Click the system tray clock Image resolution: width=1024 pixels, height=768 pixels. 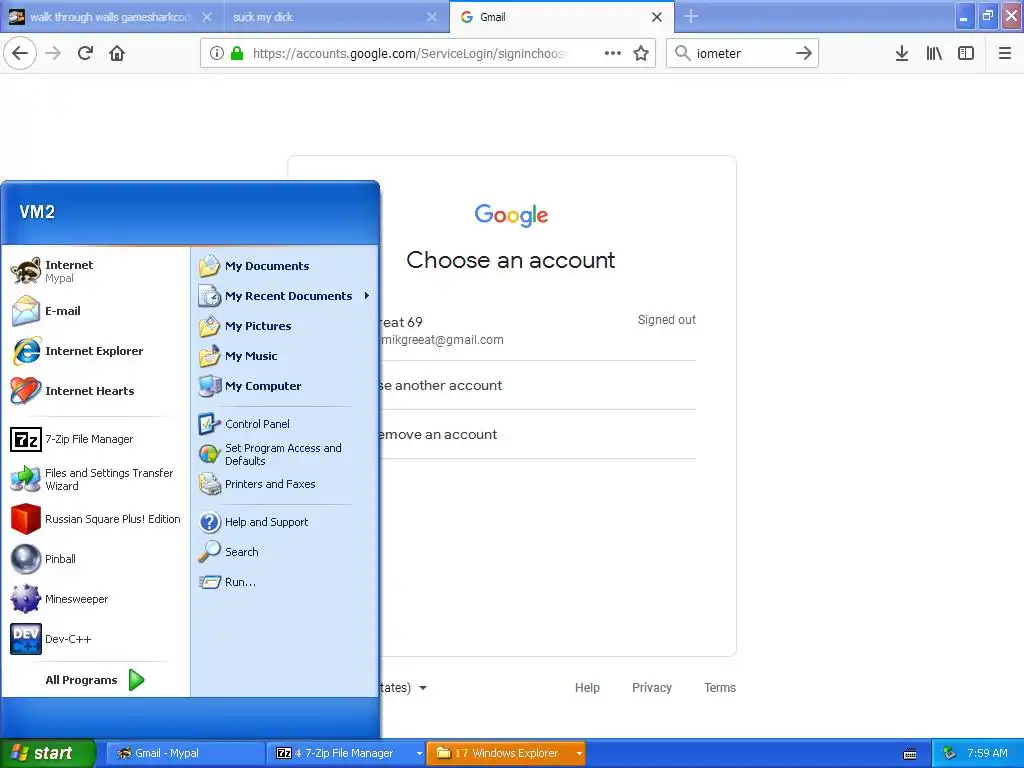click(987, 753)
